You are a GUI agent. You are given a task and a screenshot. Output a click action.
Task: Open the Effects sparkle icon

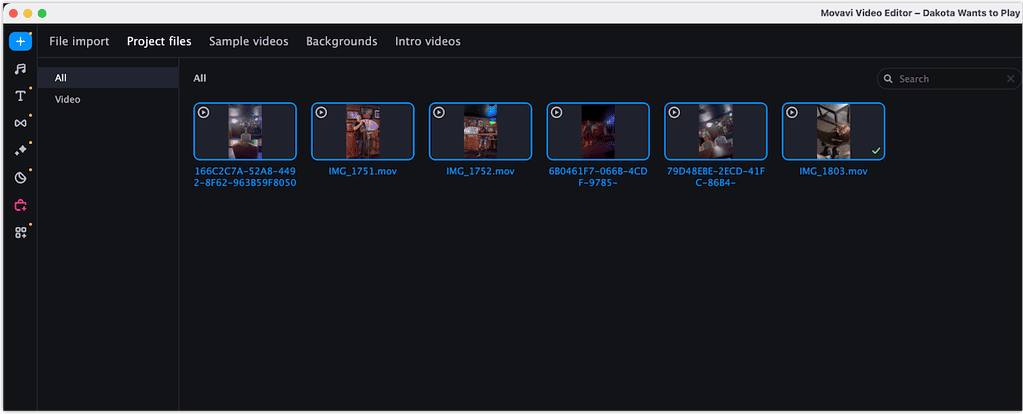(20, 150)
